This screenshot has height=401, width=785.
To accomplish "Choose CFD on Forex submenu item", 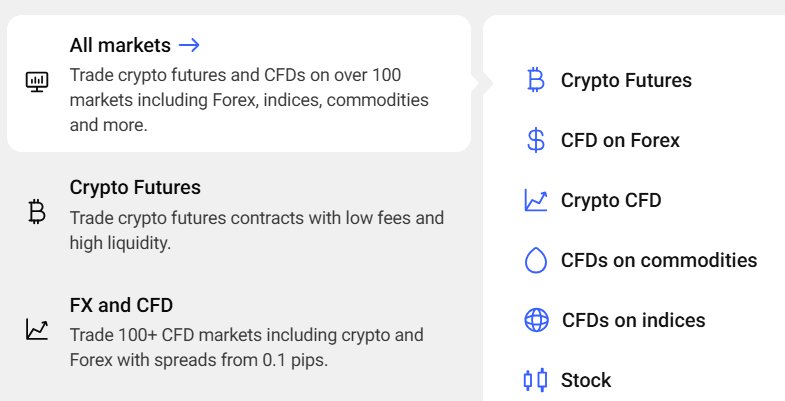I will tap(620, 140).
